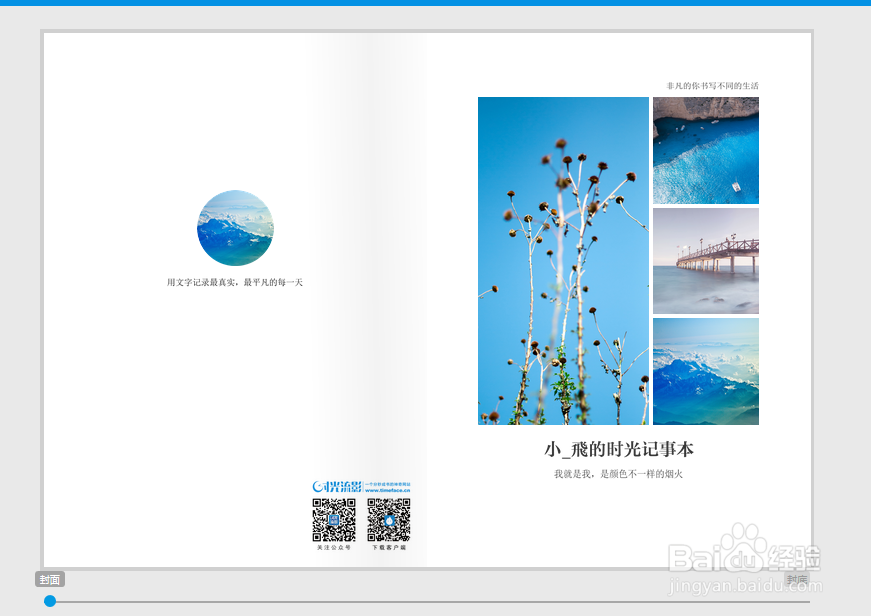
Task: Click the large blue-sky plants cover photo
Action: (562, 260)
